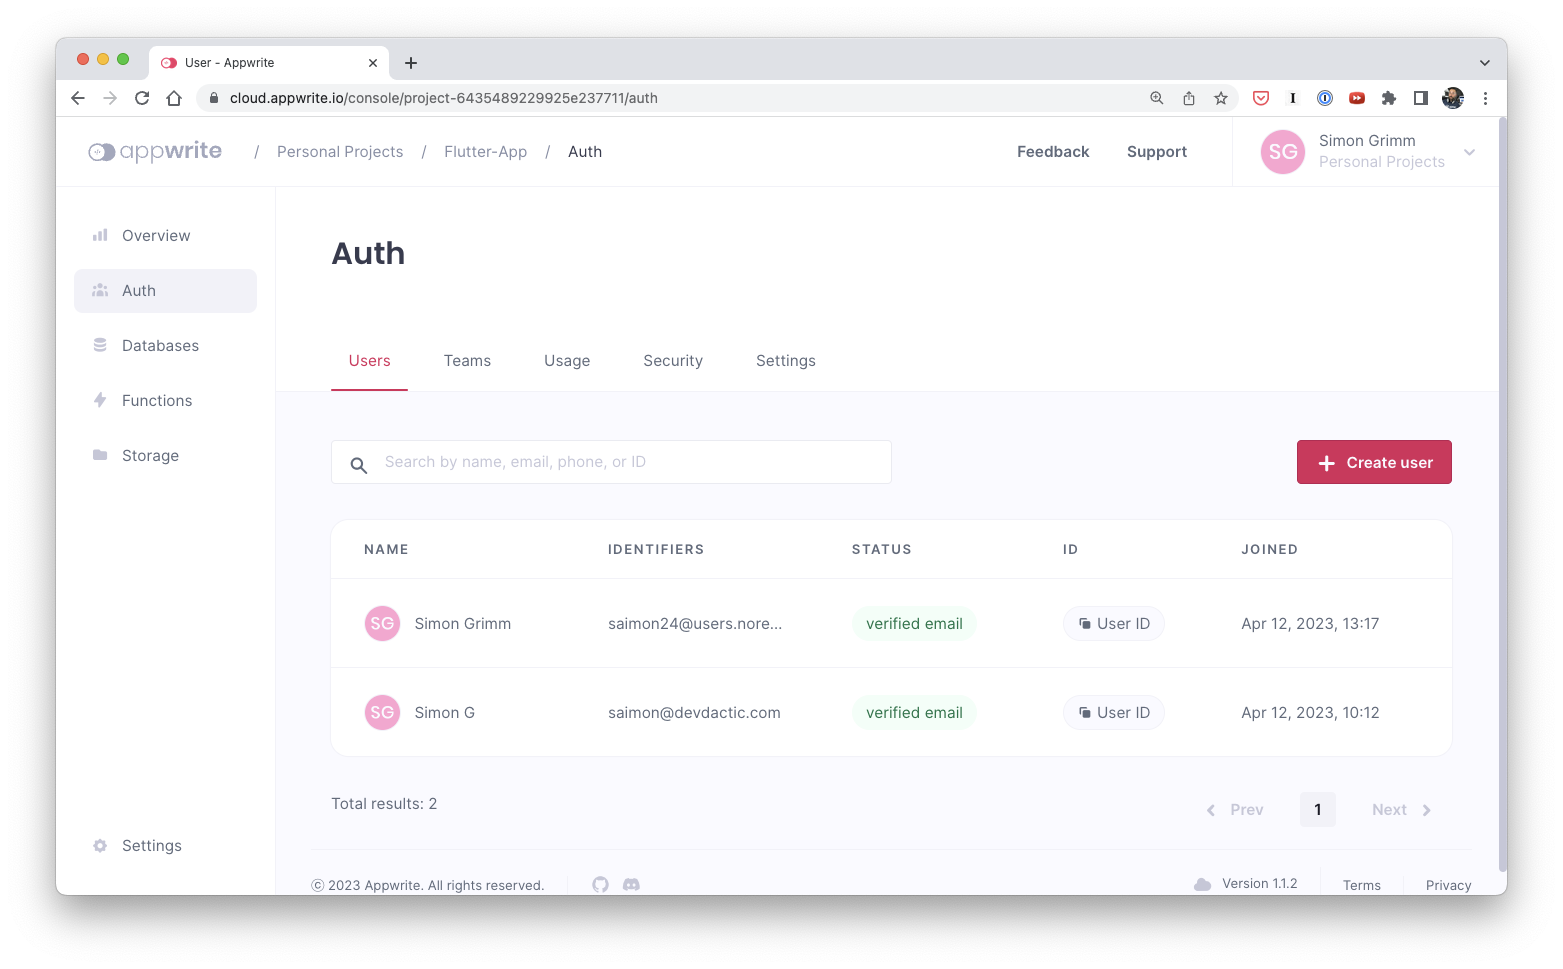Click the browser address bar URL

[x=444, y=98]
